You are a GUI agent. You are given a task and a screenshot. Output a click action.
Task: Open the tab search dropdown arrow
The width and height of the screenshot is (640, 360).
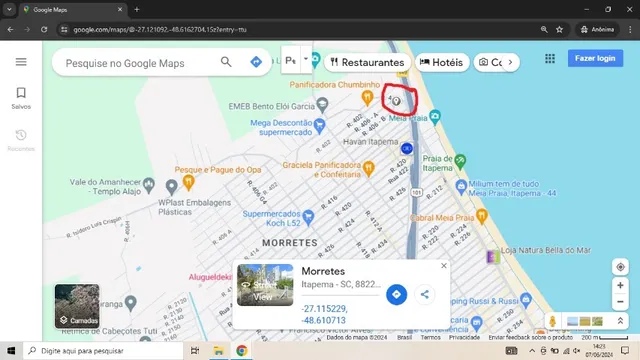pos(9,9)
